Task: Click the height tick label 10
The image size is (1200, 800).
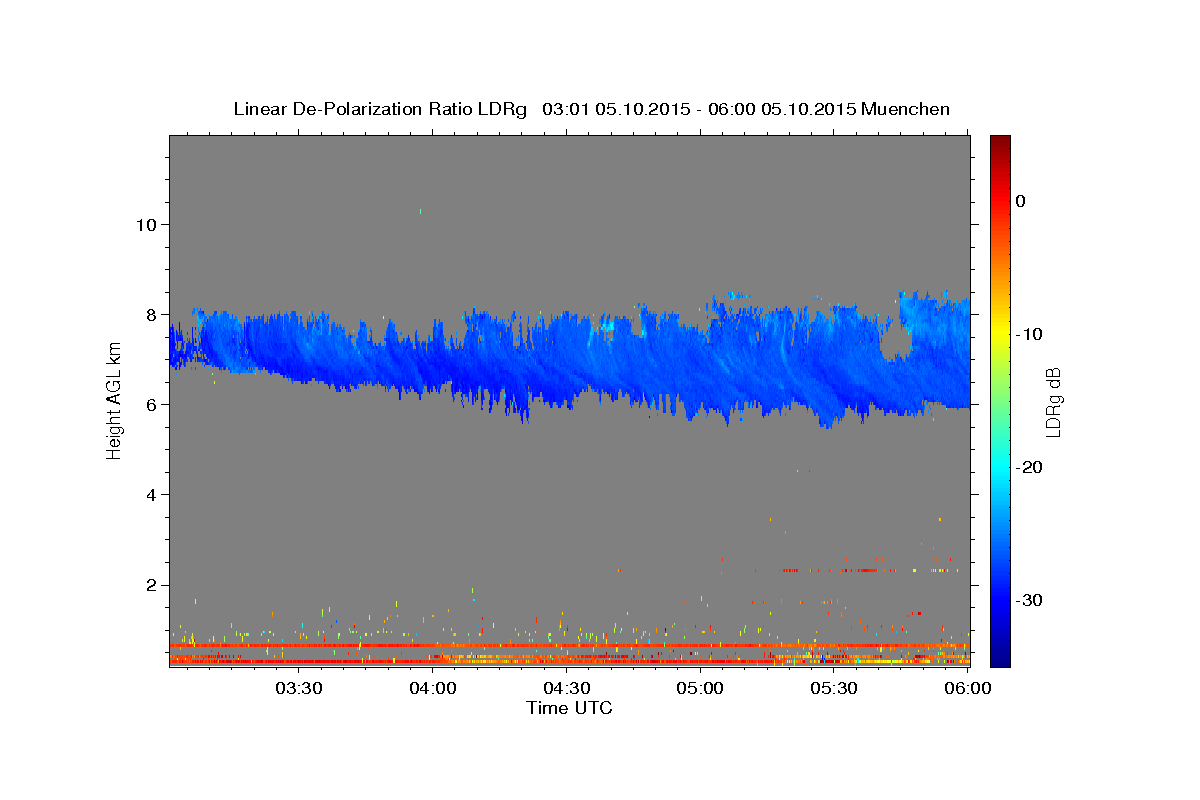Action: click(x=146, y=224)
